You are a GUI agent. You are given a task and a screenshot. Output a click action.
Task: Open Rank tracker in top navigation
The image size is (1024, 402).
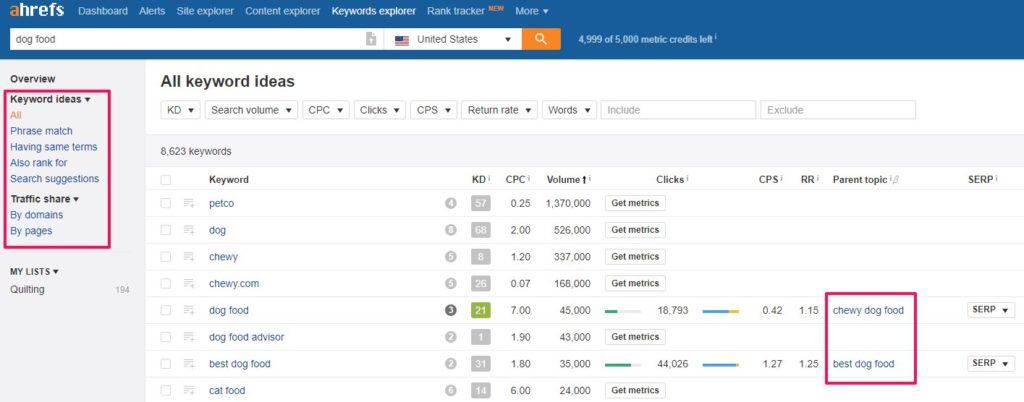[x=456, y=11]
